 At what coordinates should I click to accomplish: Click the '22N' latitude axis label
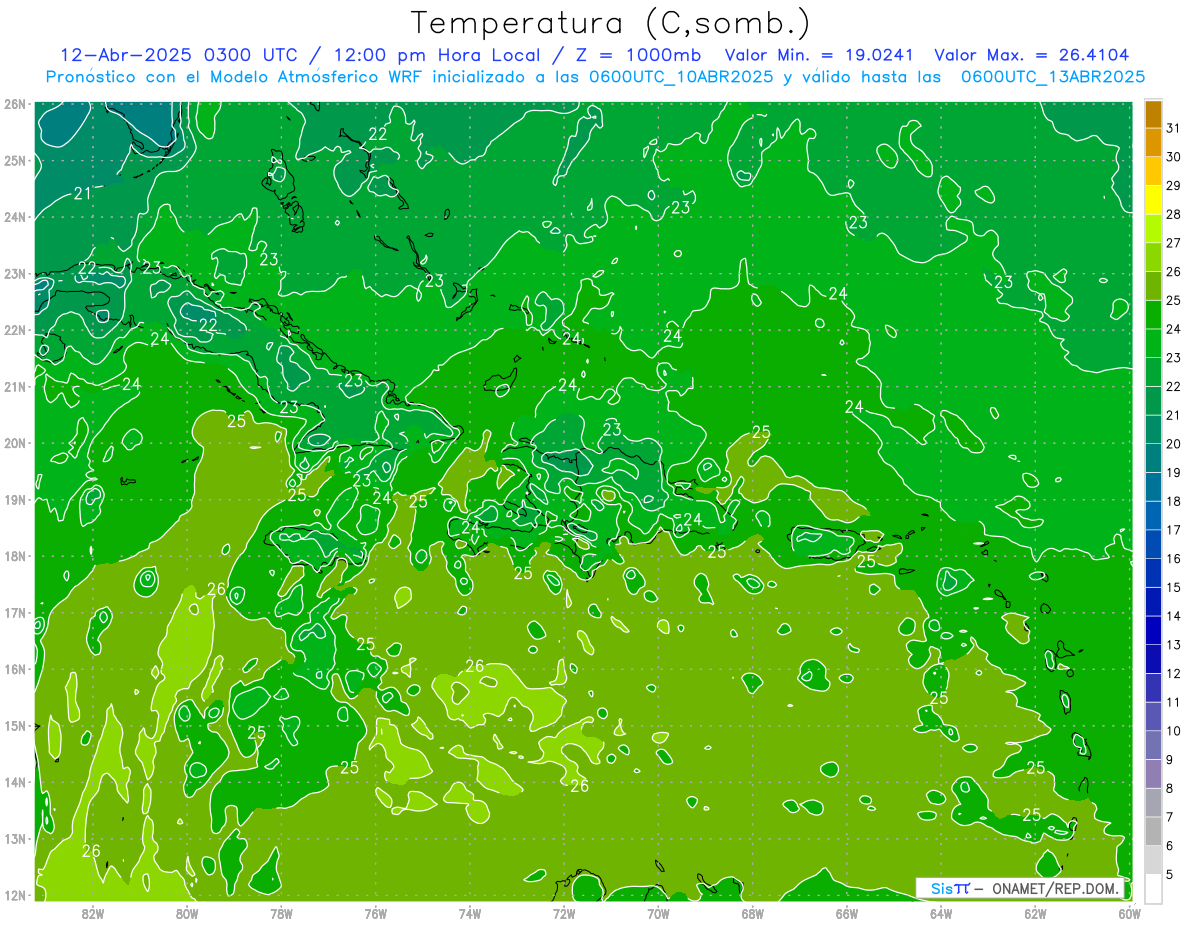(x=15, y=330)
